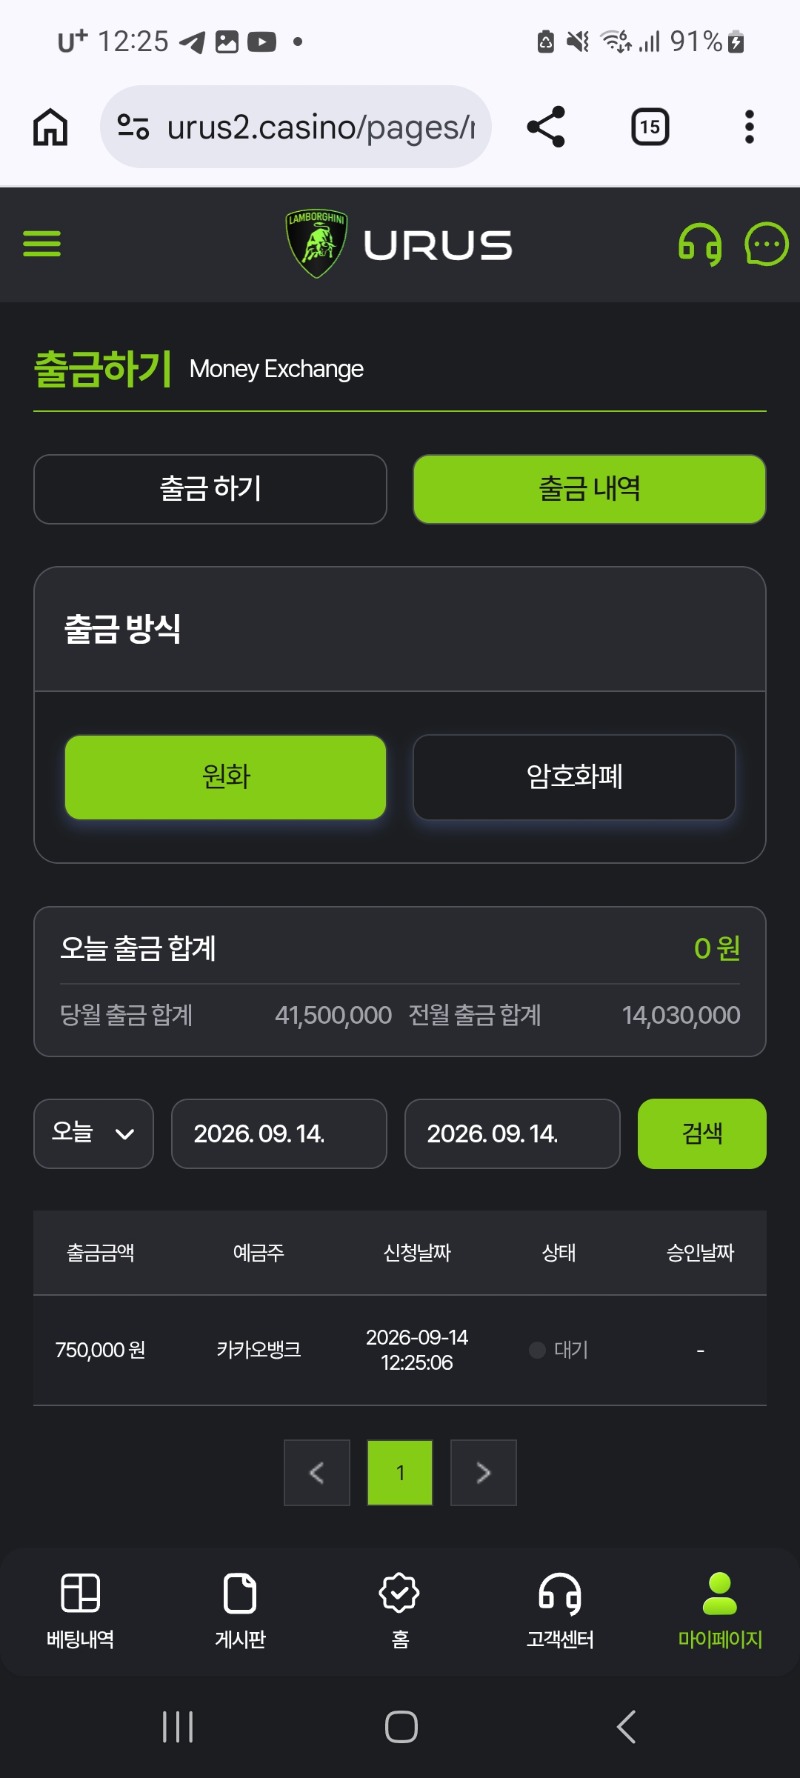
Task: Select 마이페이지 in bottom navigation
Action: [x=720, y=1611]
